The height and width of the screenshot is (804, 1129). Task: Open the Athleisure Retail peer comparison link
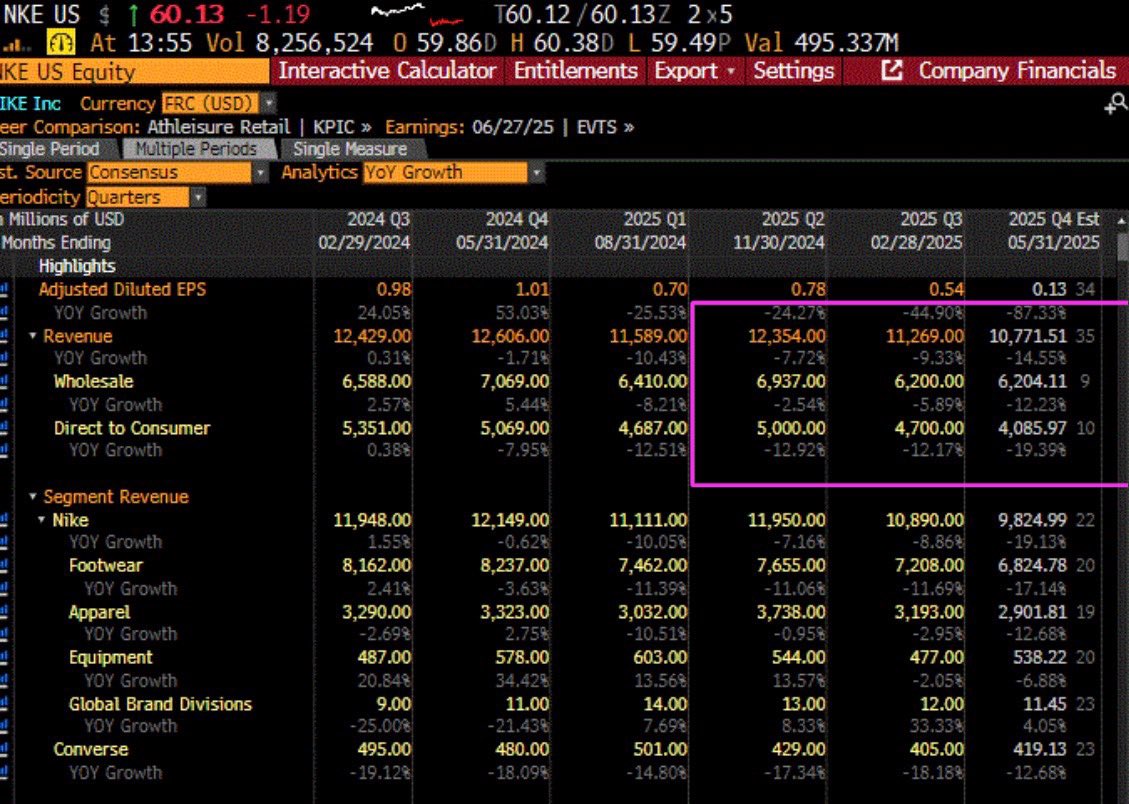(219, 127)
